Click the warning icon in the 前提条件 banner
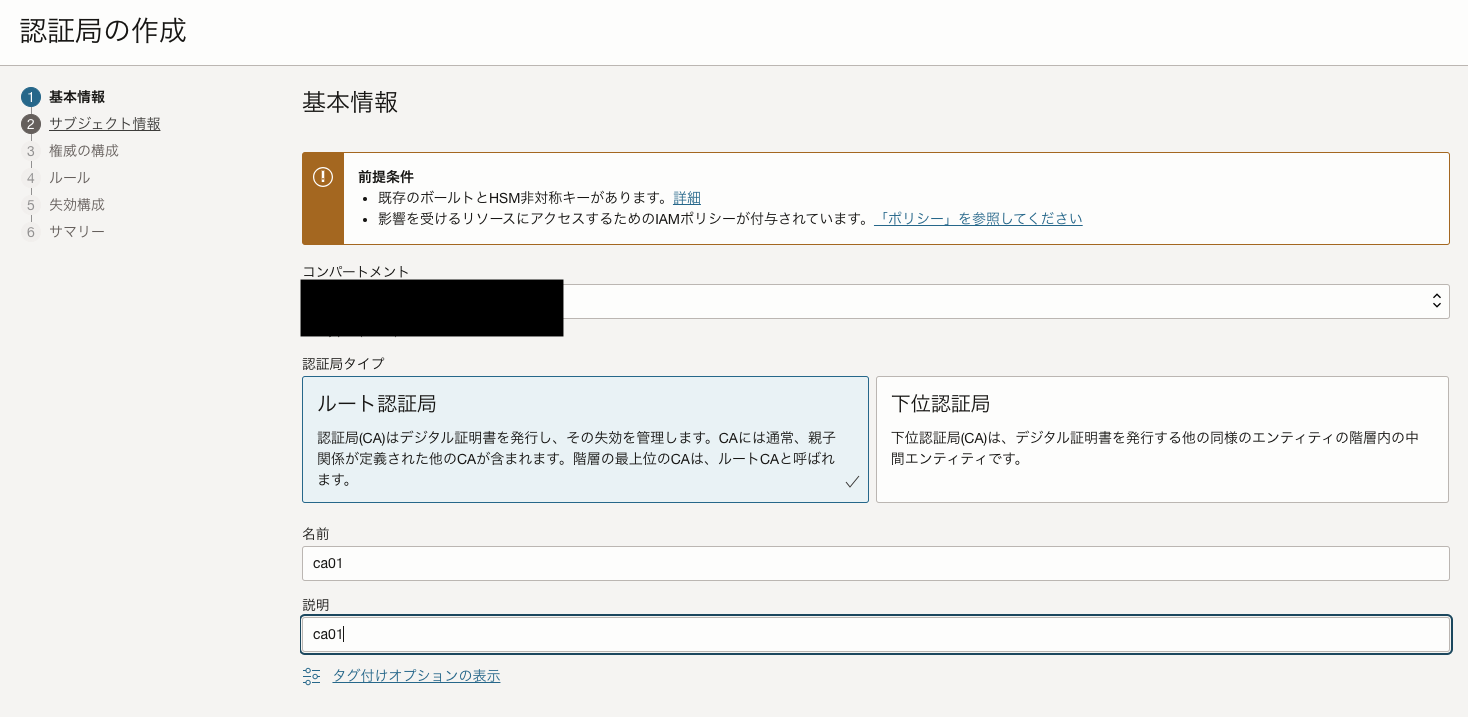Screen dimensions: 1468x717 coord(322,176)
